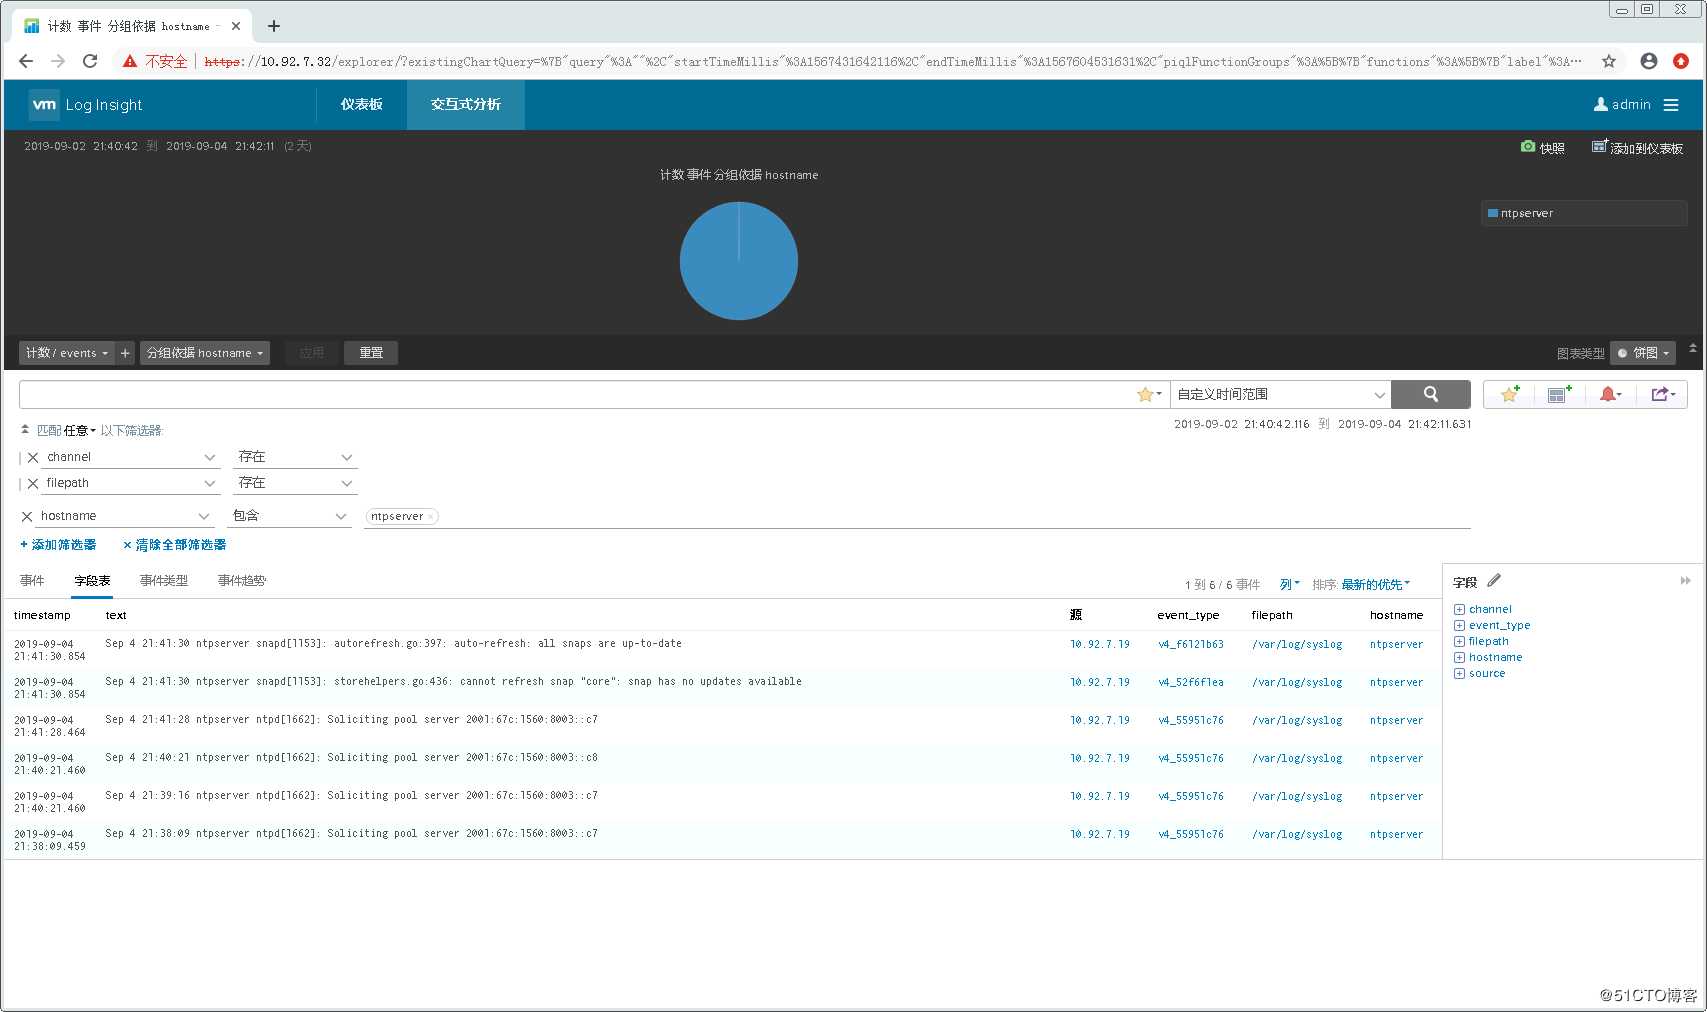Open the hostname operator contains dropdown
The image size is (1707, 1012).
click(x=289, y=516)
